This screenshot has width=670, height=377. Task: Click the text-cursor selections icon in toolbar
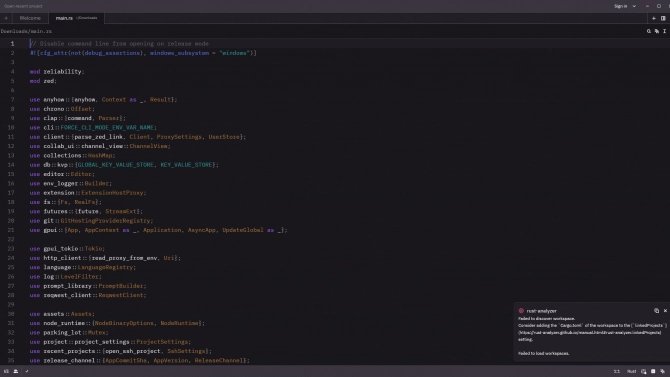click(x=664, y=31)
